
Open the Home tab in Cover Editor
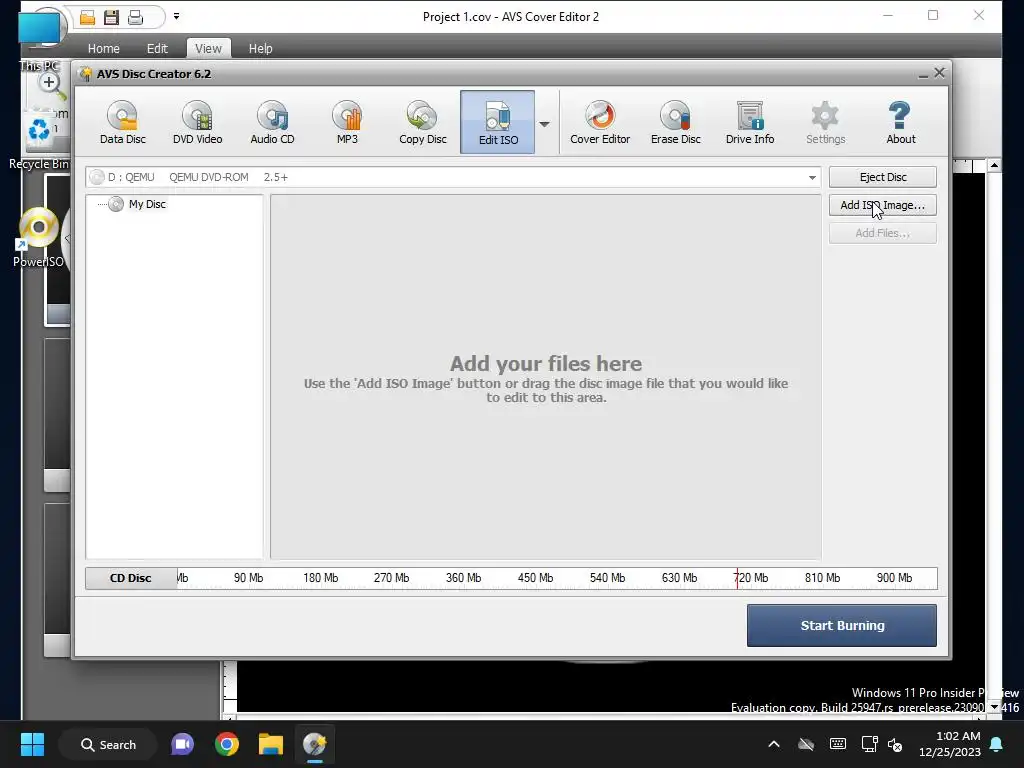[103, 48]
